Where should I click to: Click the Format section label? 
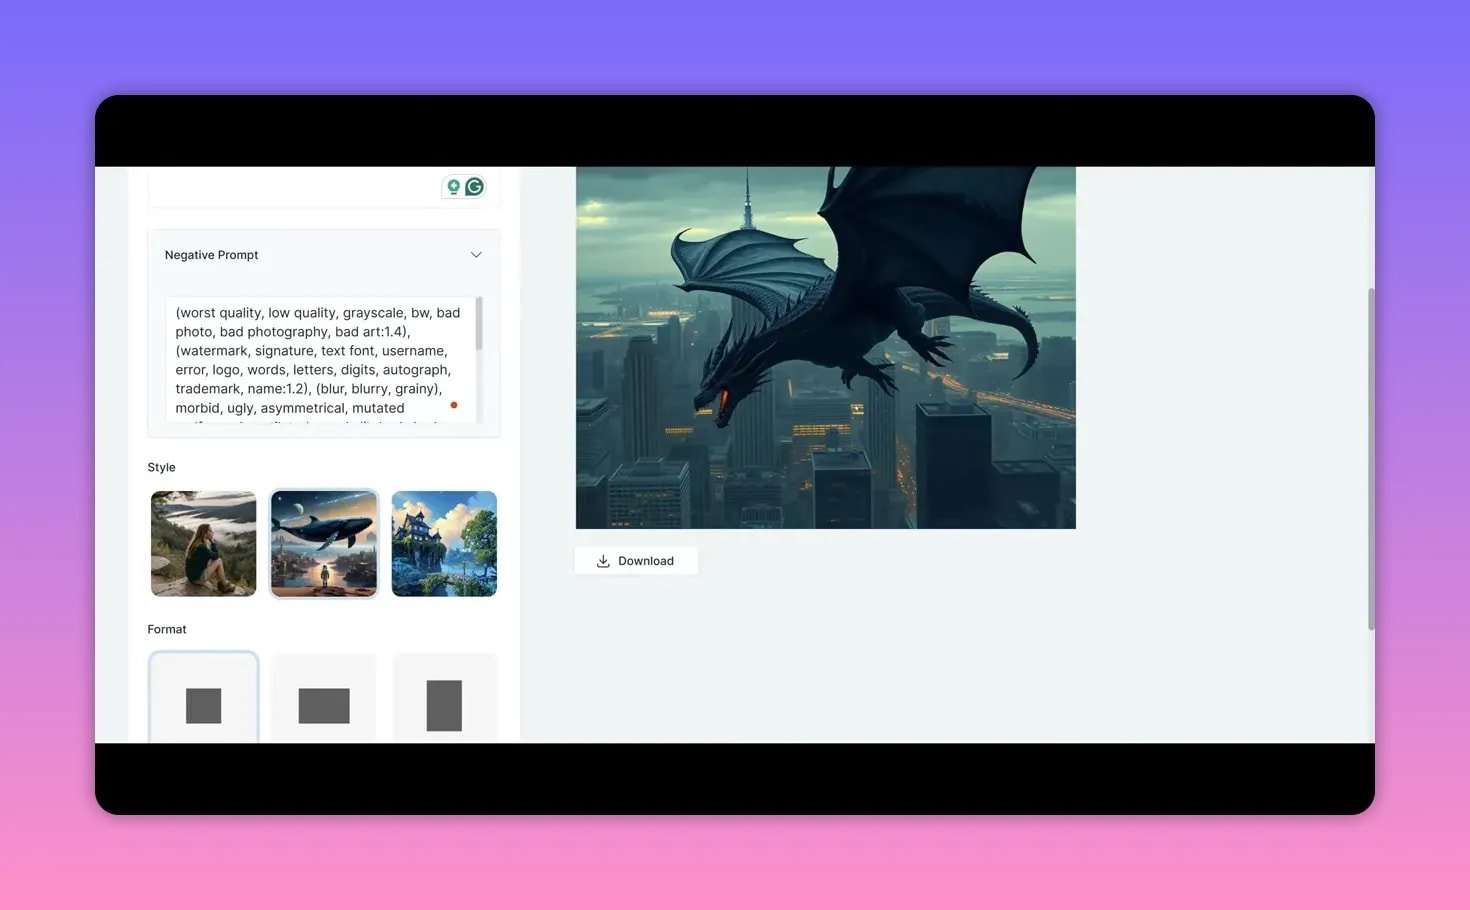pos(167,629)
